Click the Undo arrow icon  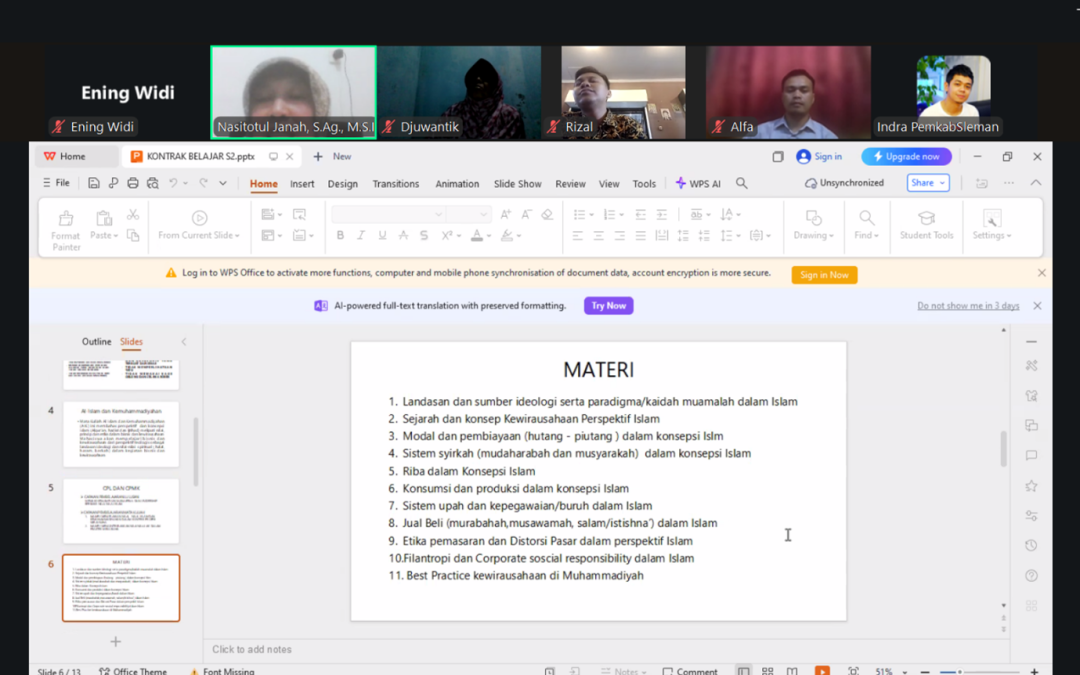pyautogui.click(x=174, y=183)
